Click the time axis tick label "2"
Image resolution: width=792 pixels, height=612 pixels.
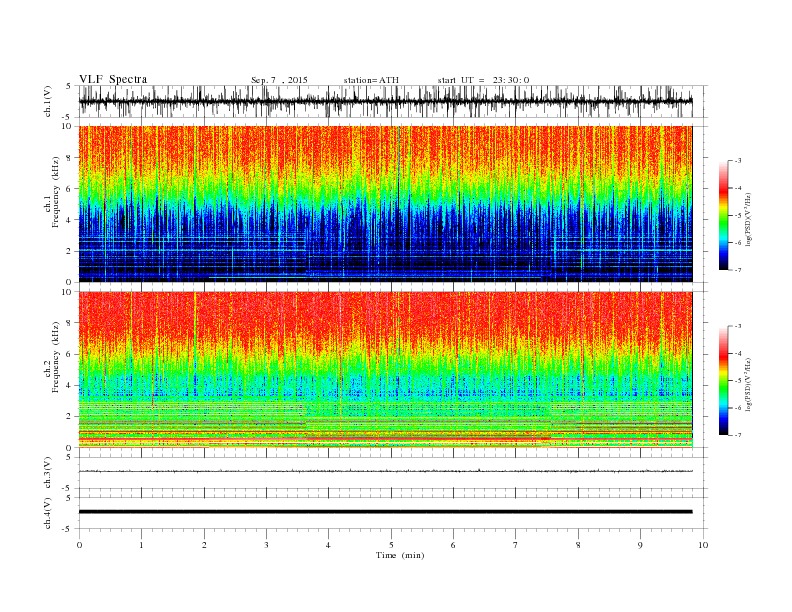[x=204, y=545]
